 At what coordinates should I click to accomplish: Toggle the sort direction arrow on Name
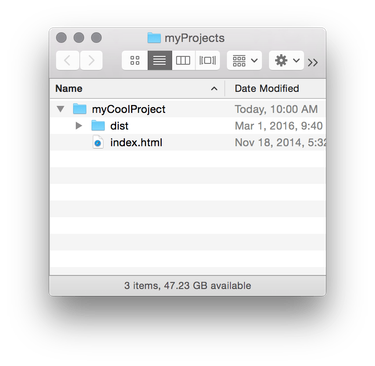pos(214,89)
